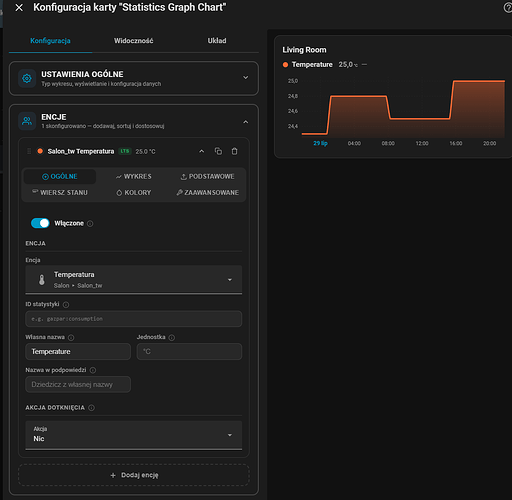Viewport: 512px width, 500px height.
Task: Collapse the Salon_tw Temperatura entity
Action: click(202, 151)
